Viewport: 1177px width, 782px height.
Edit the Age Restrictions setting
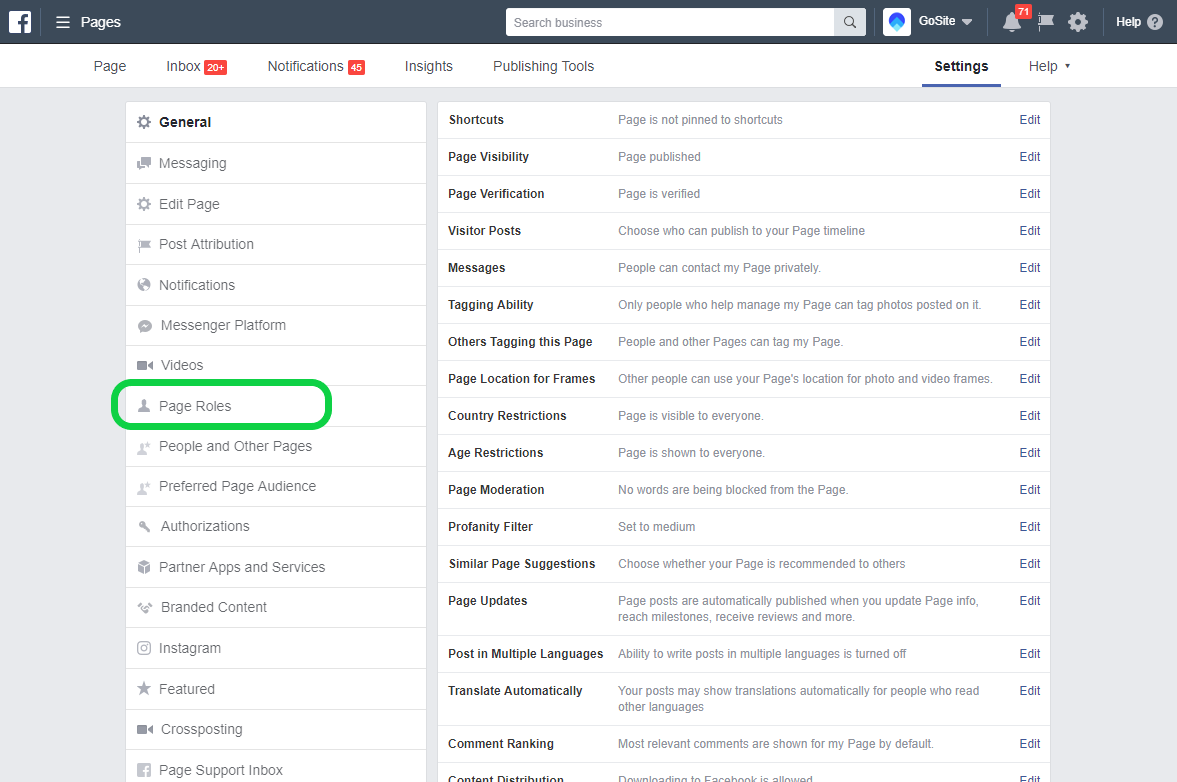pyautogui.click(x=1029, y=453)
